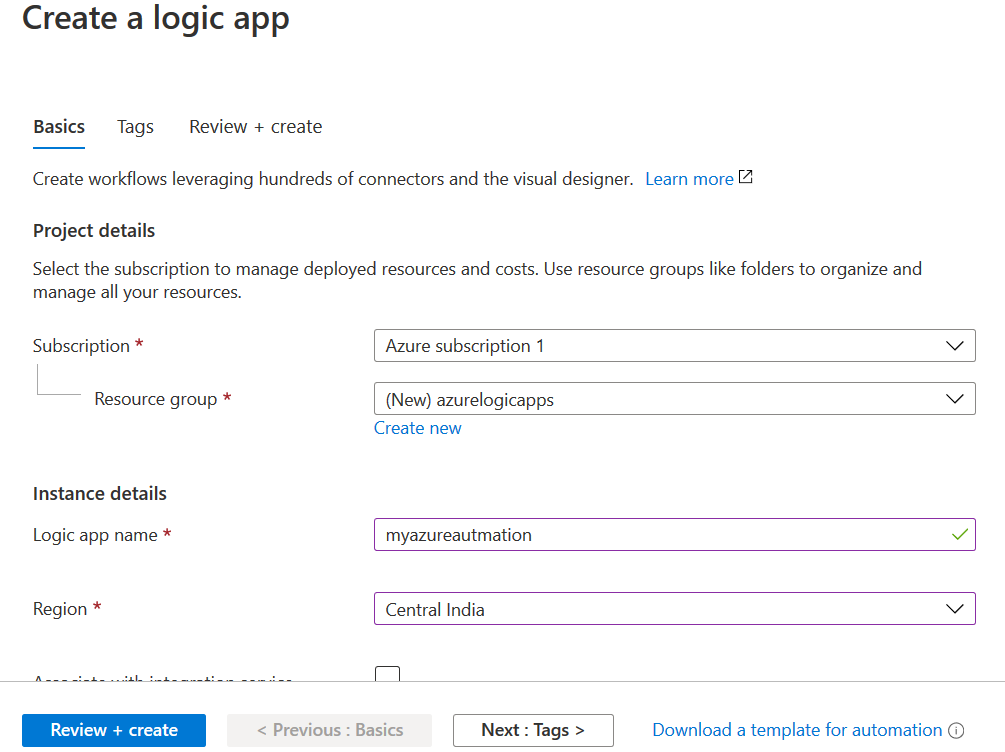Viewport: 1005px width, 752px height.
Task: Tick the Associate with integration service checkbox
Action: pos(388,675)
